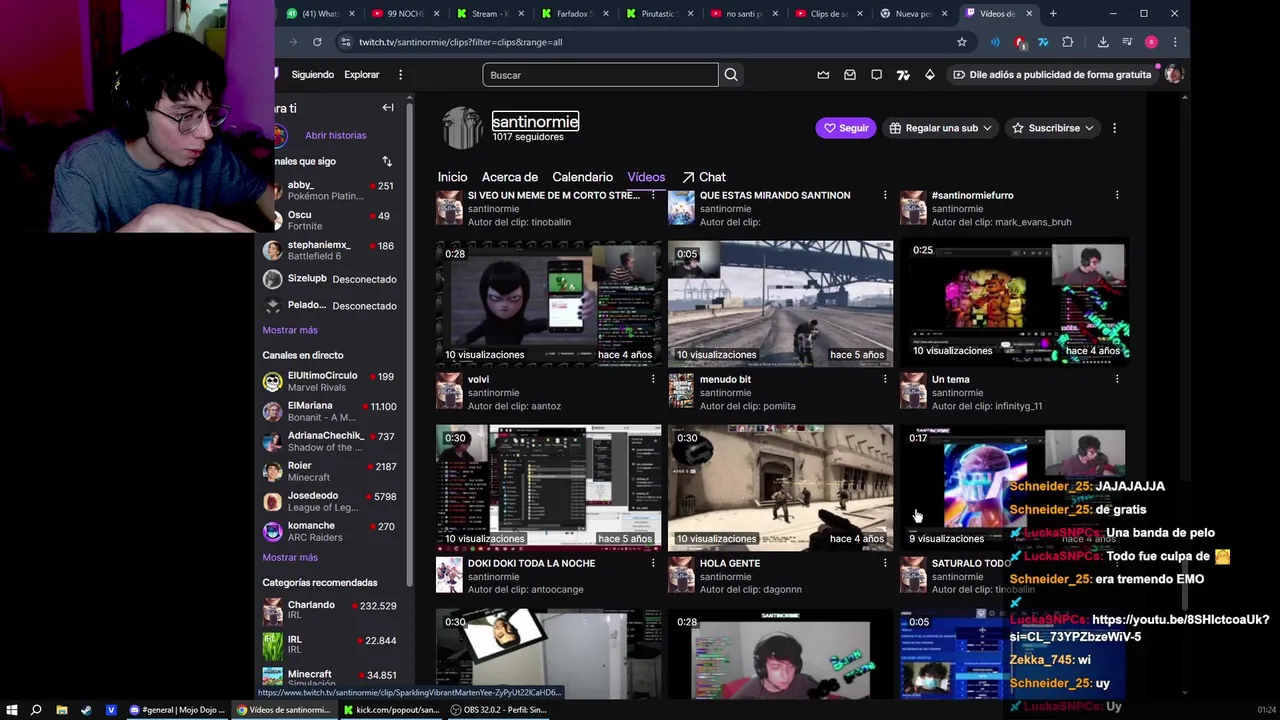Open options for the 'volvi' clip

(x=653, y=379)
